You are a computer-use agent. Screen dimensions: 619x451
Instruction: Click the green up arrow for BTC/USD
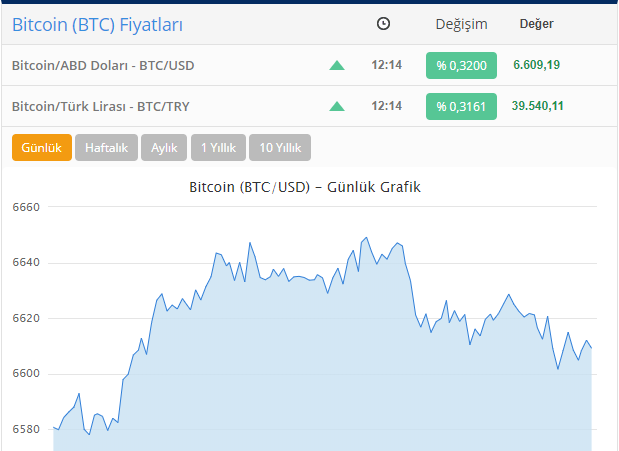point(337,65)
